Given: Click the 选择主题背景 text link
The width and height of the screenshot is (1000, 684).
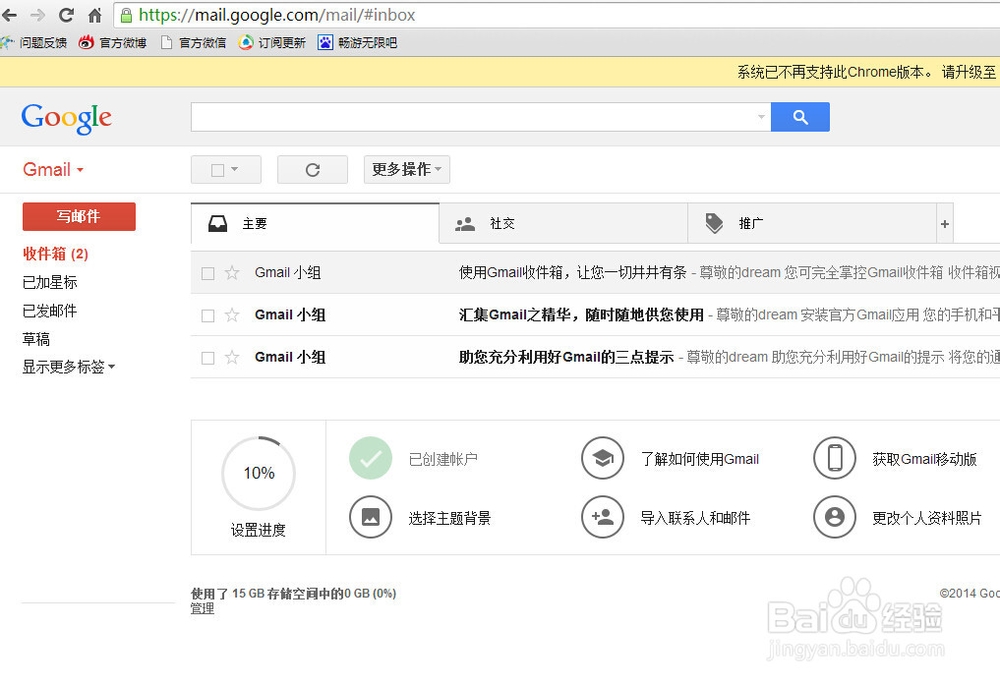Looking at the screenshot, I should (x=450, y=518).
